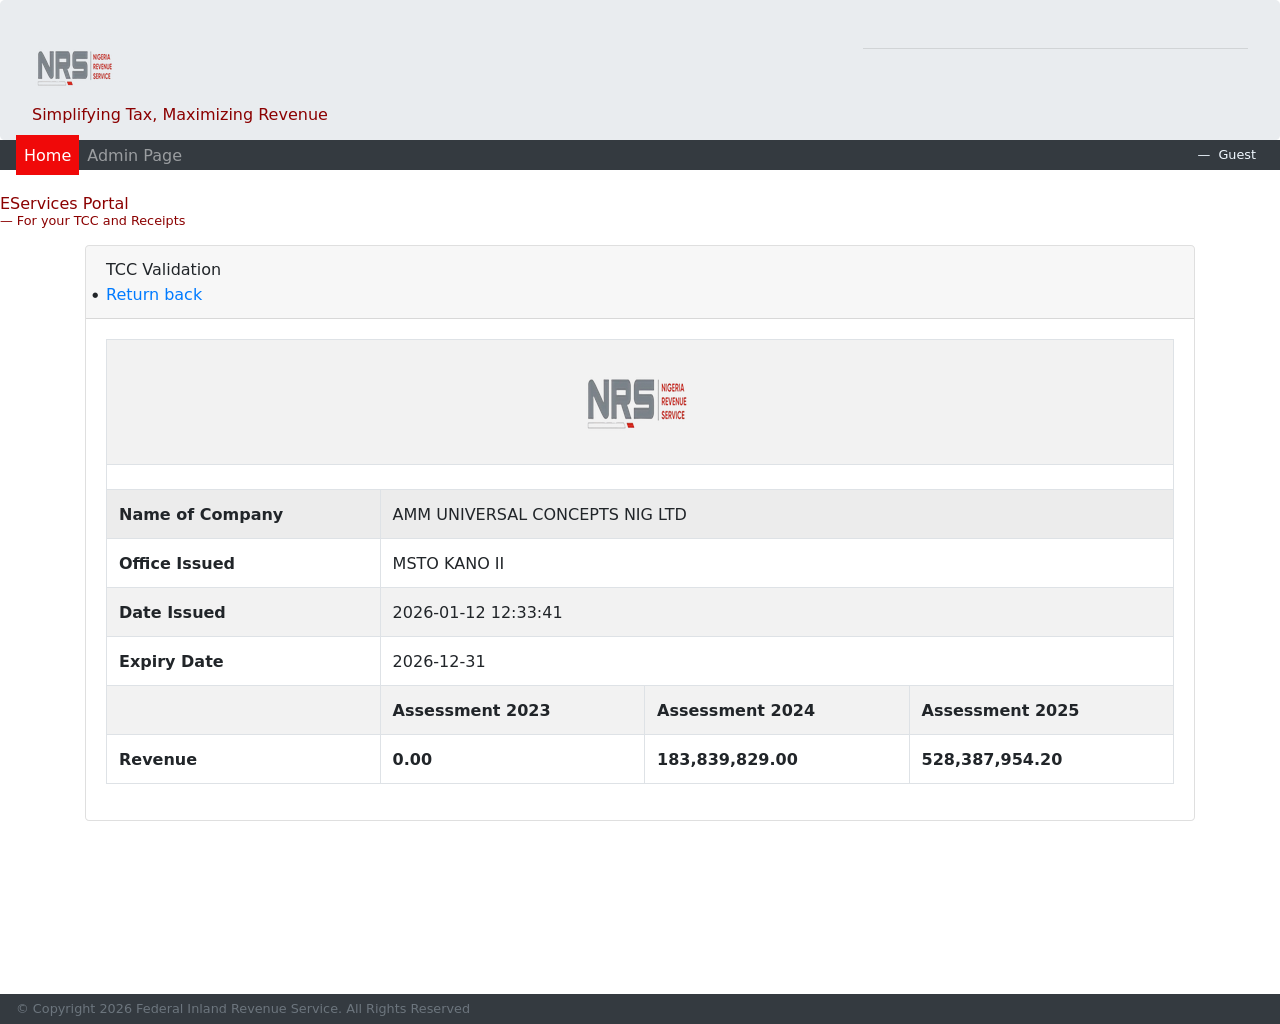Click the expiry date 2026-12-31
Screen dimensions: 1280x1024
[x=439, y=661]
